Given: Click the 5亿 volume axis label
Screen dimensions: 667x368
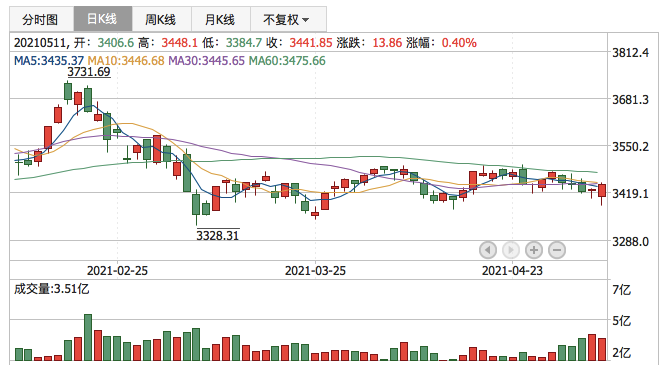Looking at the screenshot, I should (x=621, y=321).
